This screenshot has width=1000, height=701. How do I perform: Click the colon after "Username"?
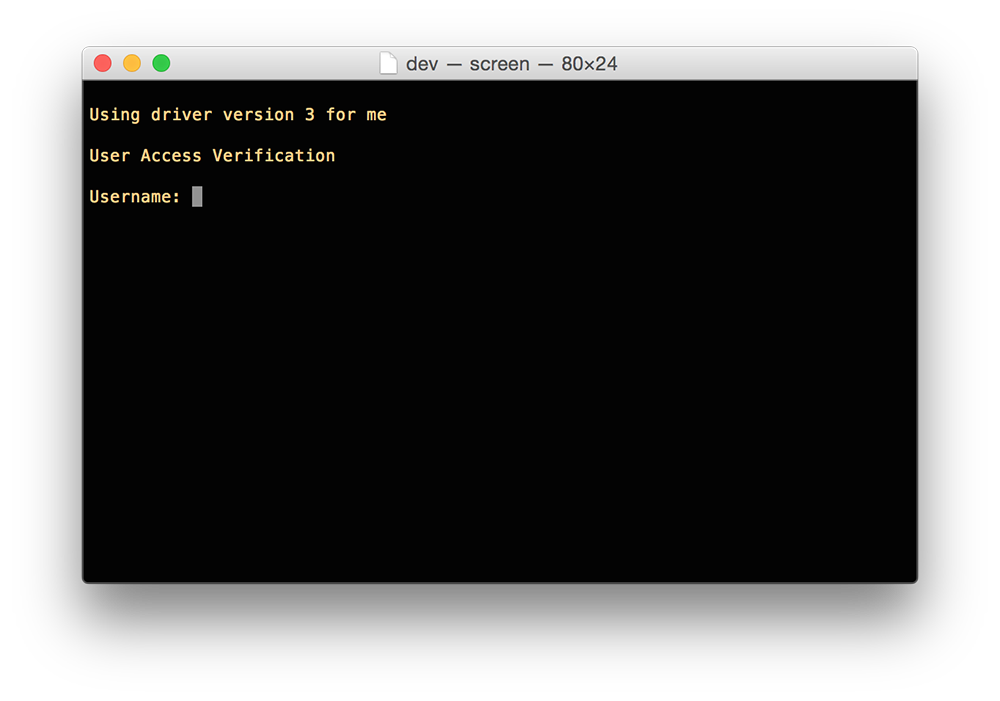point(176,198)
